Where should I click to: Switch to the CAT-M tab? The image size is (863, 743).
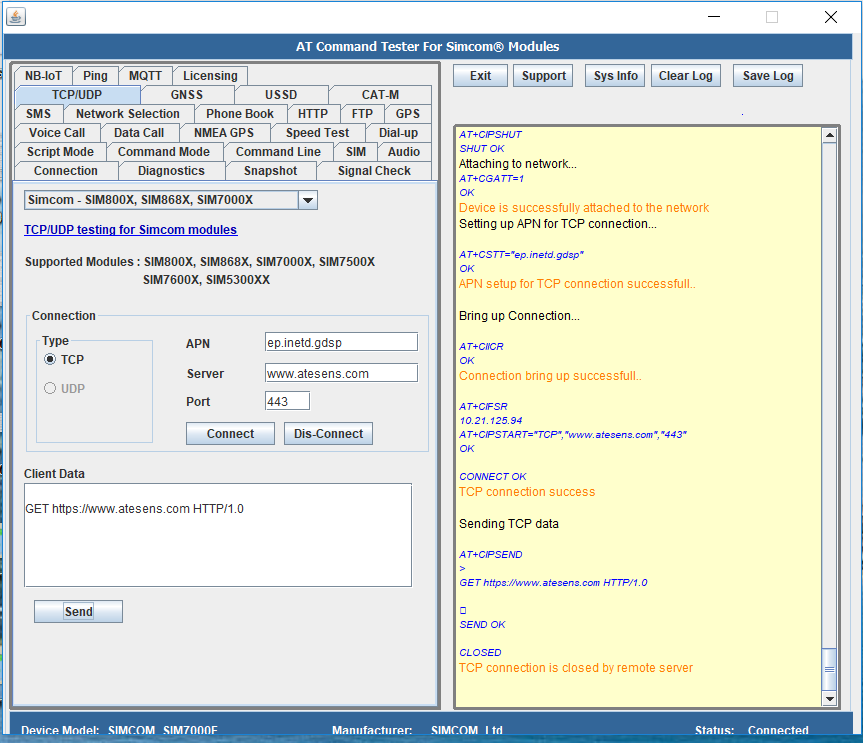pyautogui.click(x=380, y=95)
